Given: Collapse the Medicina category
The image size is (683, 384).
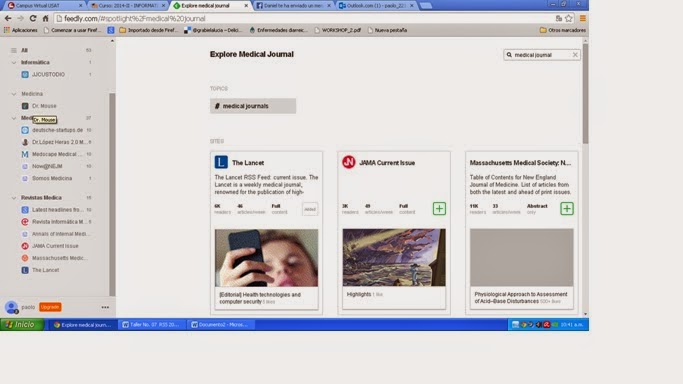Looking at the screenshot, I should [x=14, y=94].
